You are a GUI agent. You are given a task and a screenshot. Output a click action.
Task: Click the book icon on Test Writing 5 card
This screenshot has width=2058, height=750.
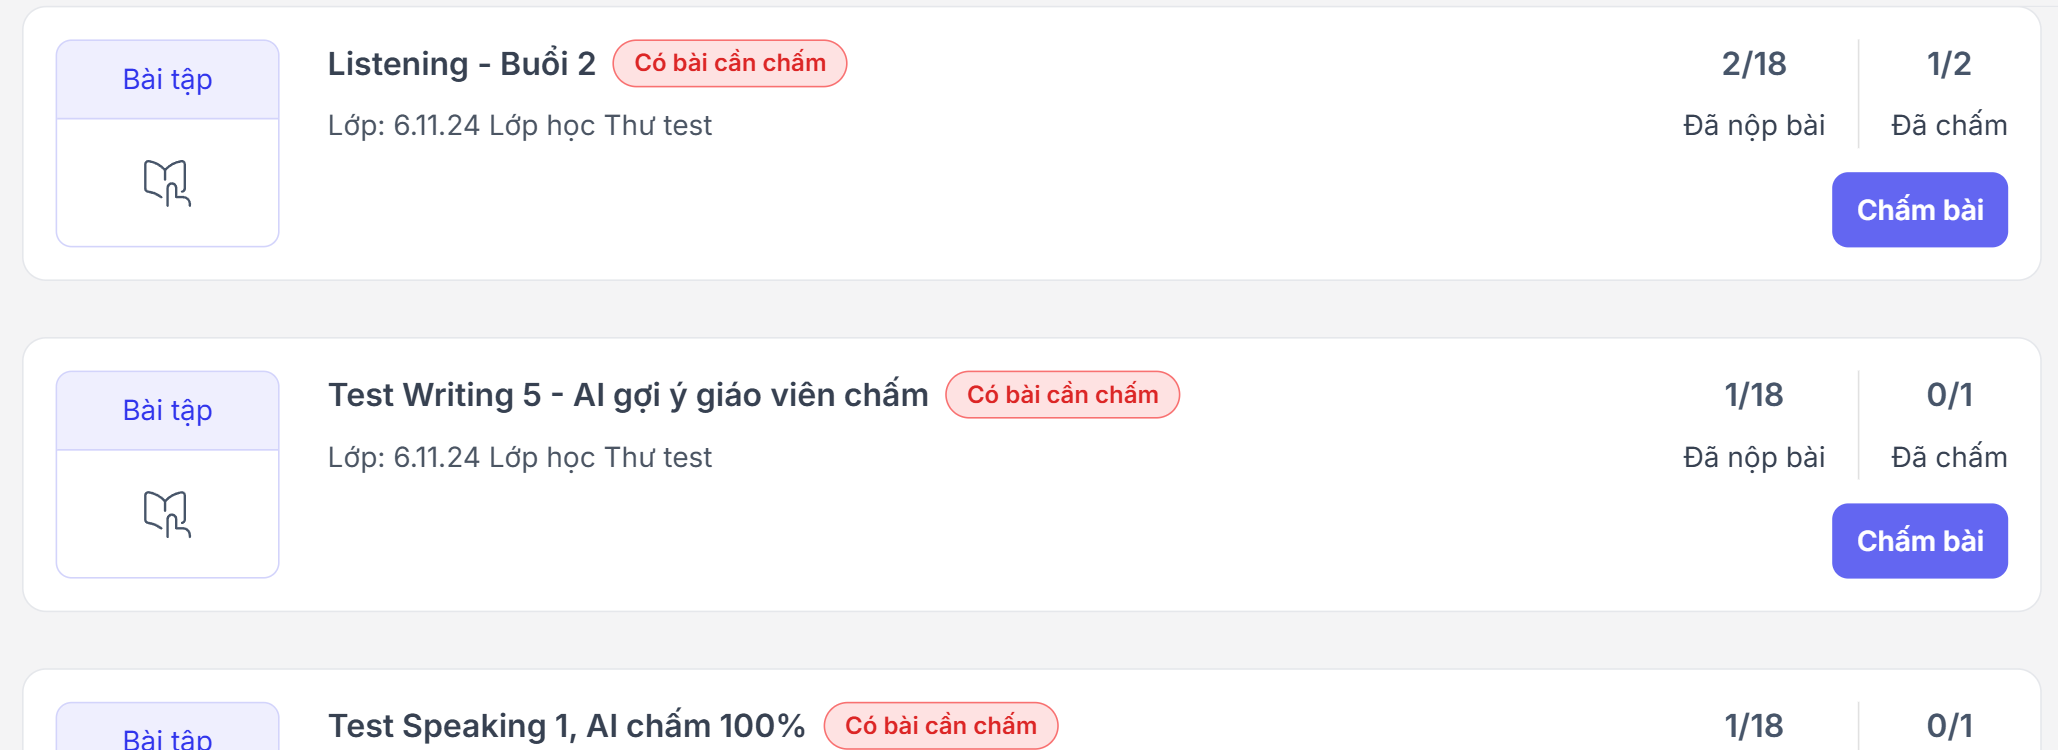point(167,514)
